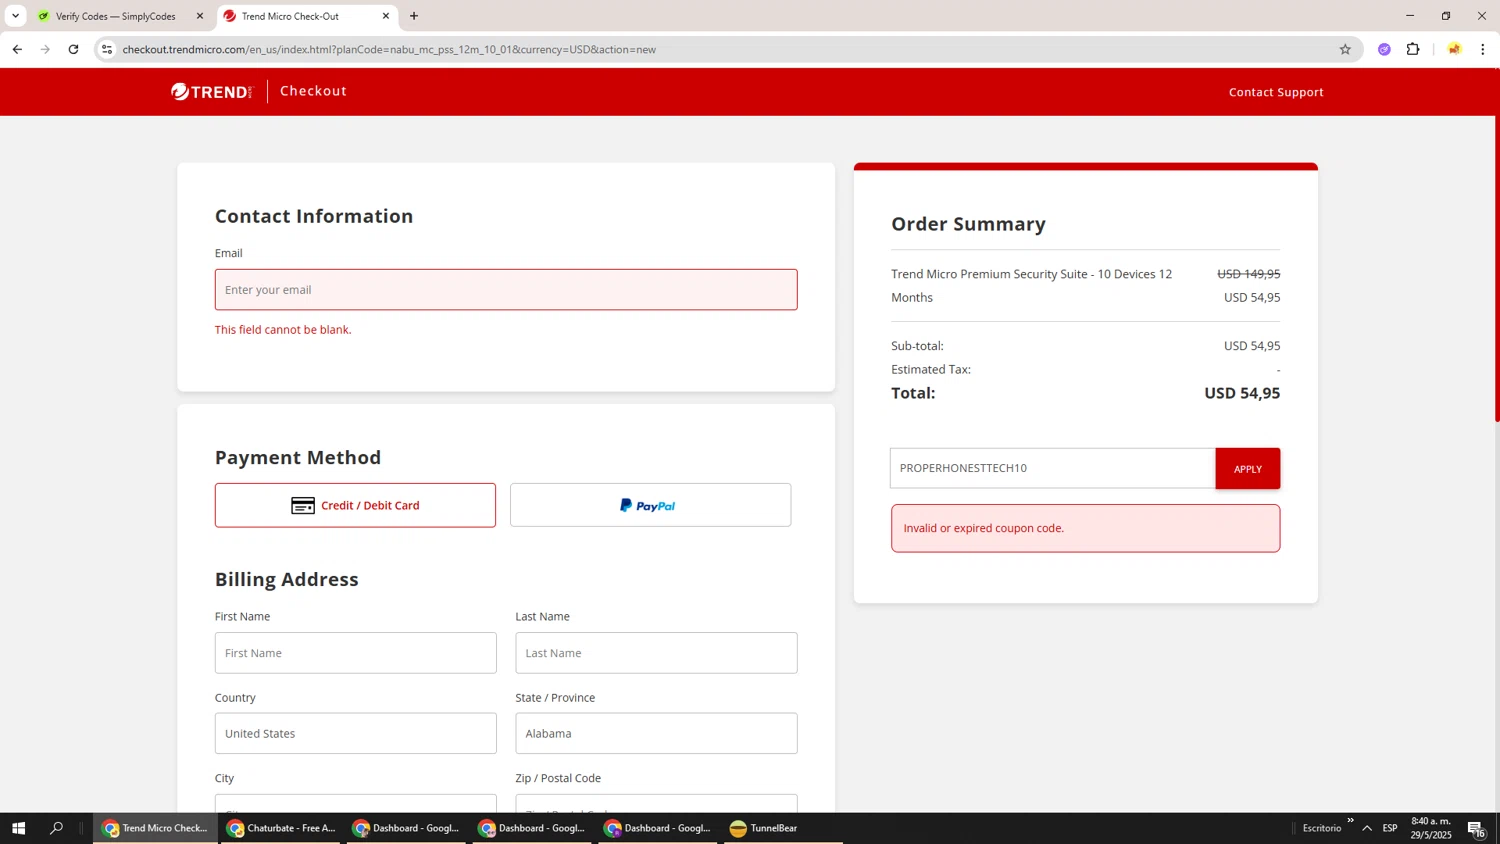Open first Dashboard - Google taskbar window

[x=407, y=828]
